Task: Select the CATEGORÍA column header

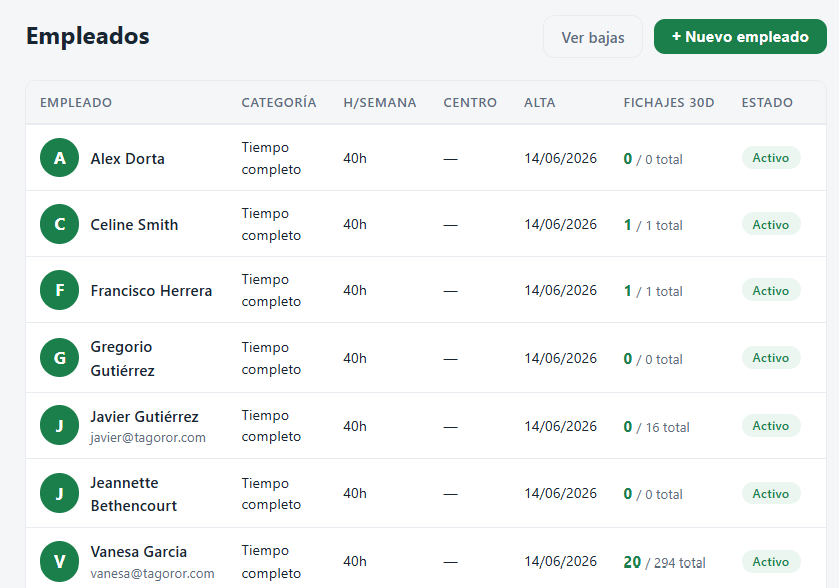Action: click(x=279, y=103)
